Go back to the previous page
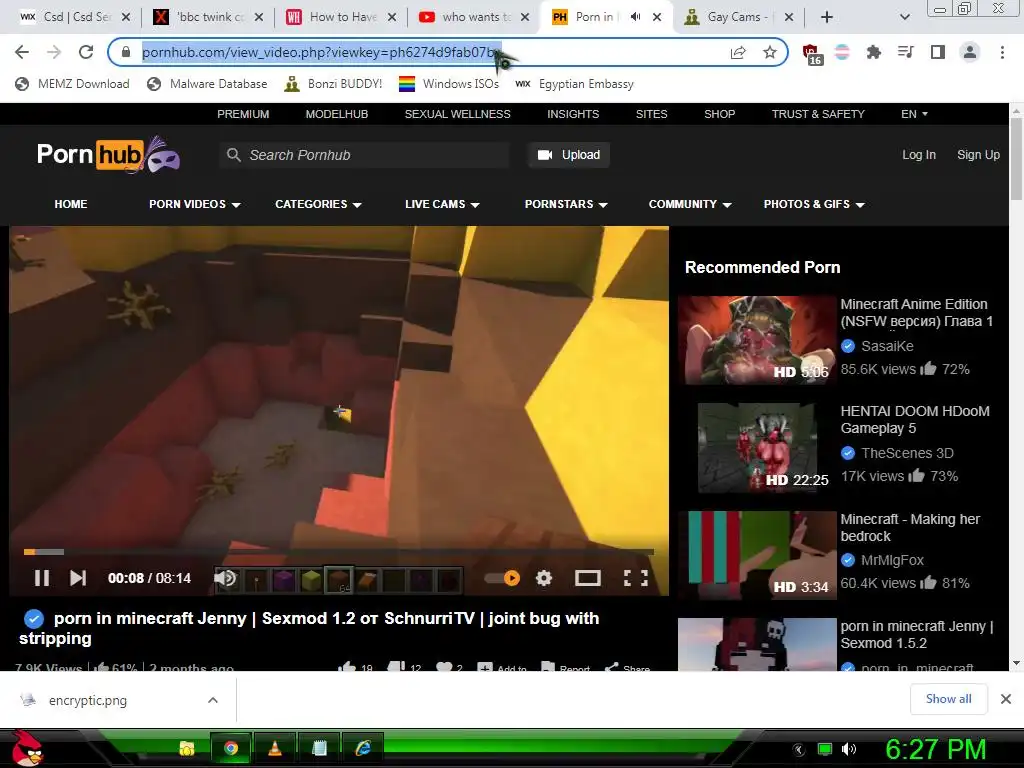This screenshot has width=1024, height=768. pyautogui.click(x=22, y=52)
